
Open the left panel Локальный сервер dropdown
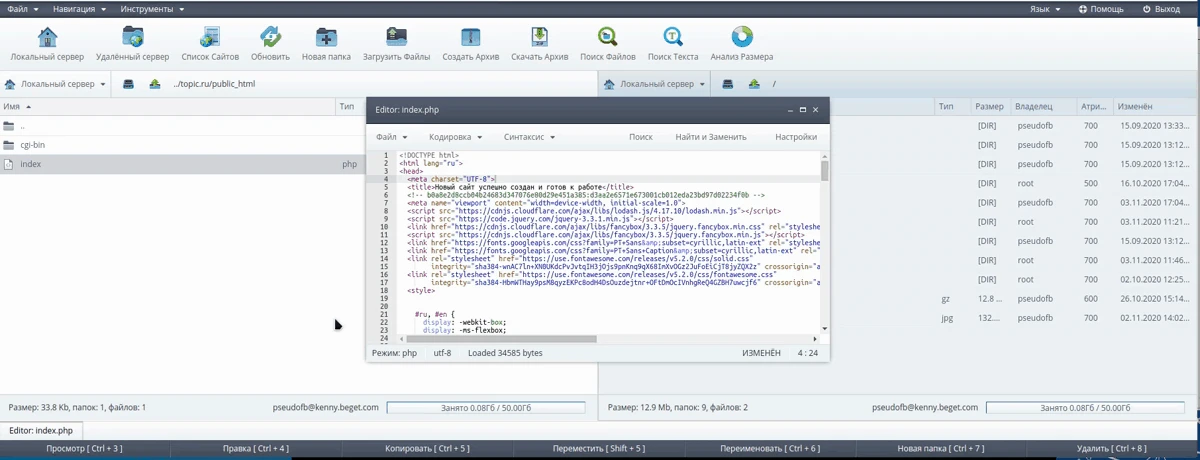click(x=56, y=84)
